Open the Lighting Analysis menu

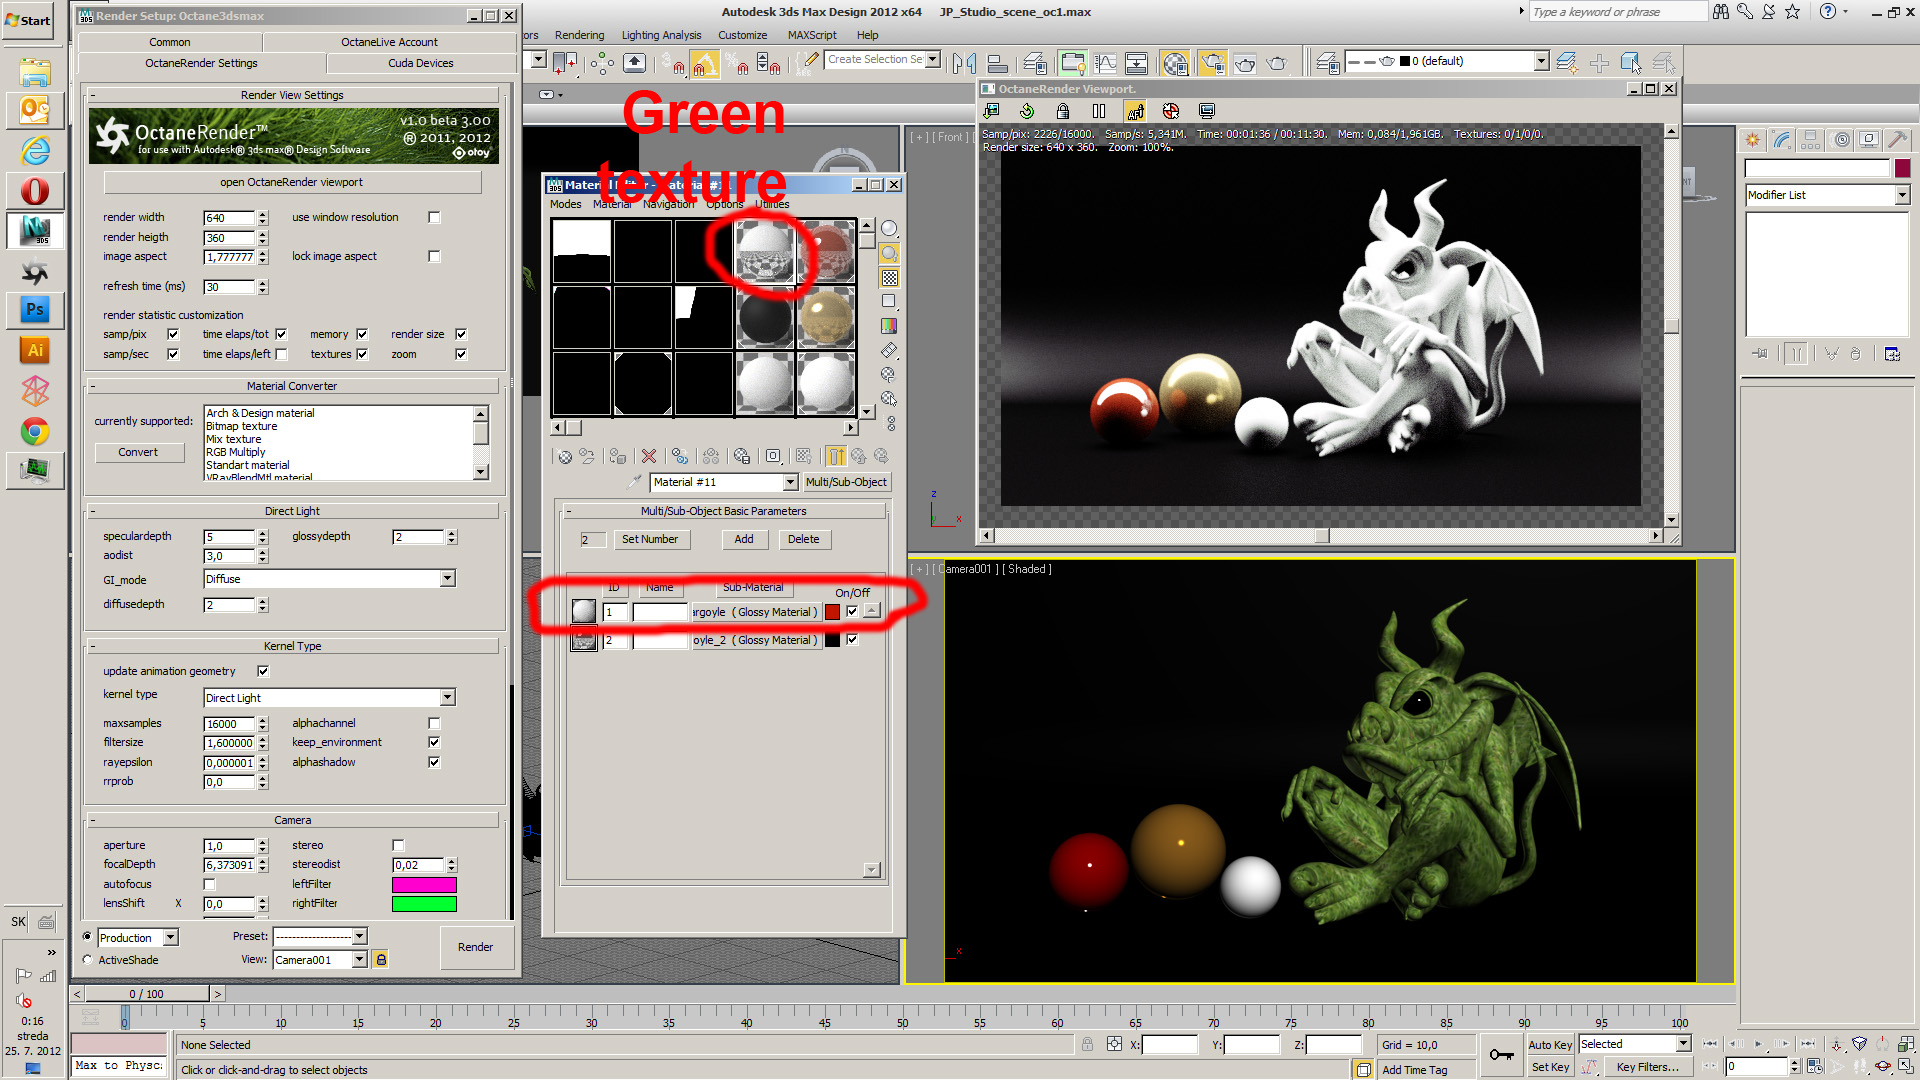click(661, 35)
